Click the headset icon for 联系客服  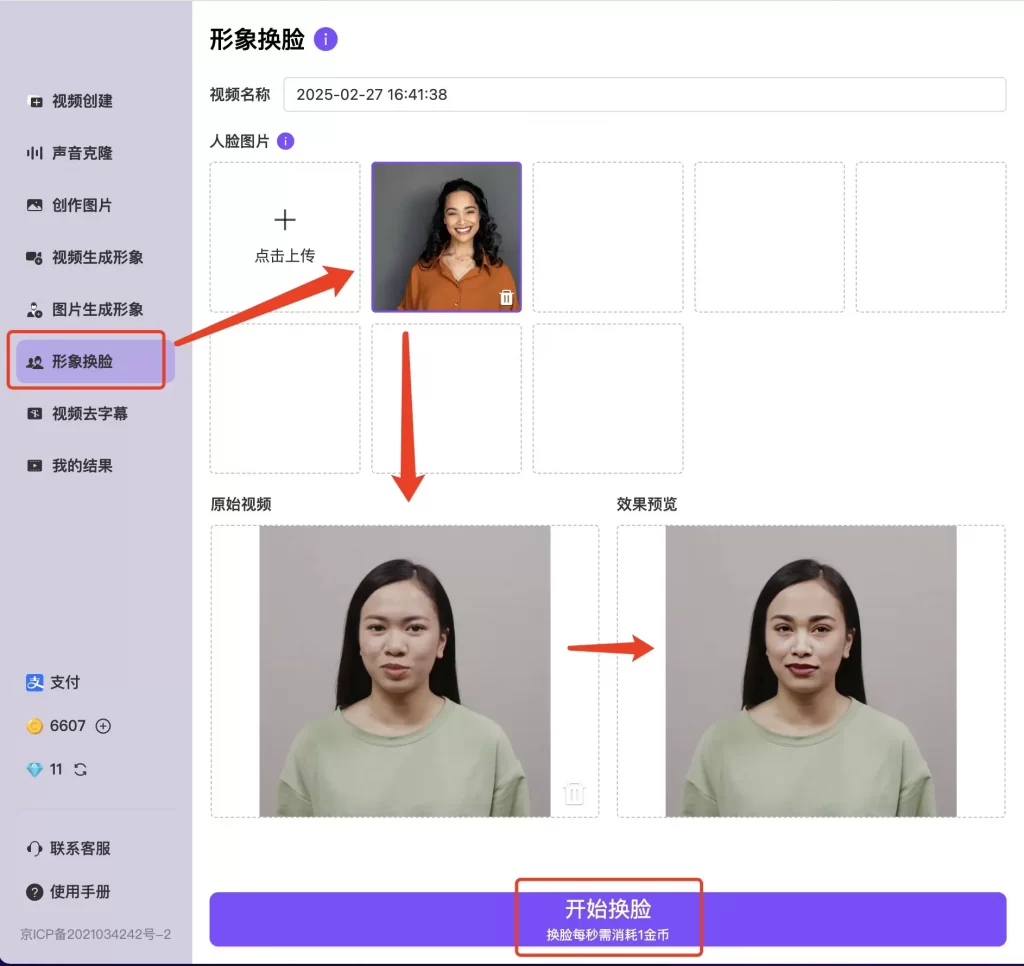(35, 848)
